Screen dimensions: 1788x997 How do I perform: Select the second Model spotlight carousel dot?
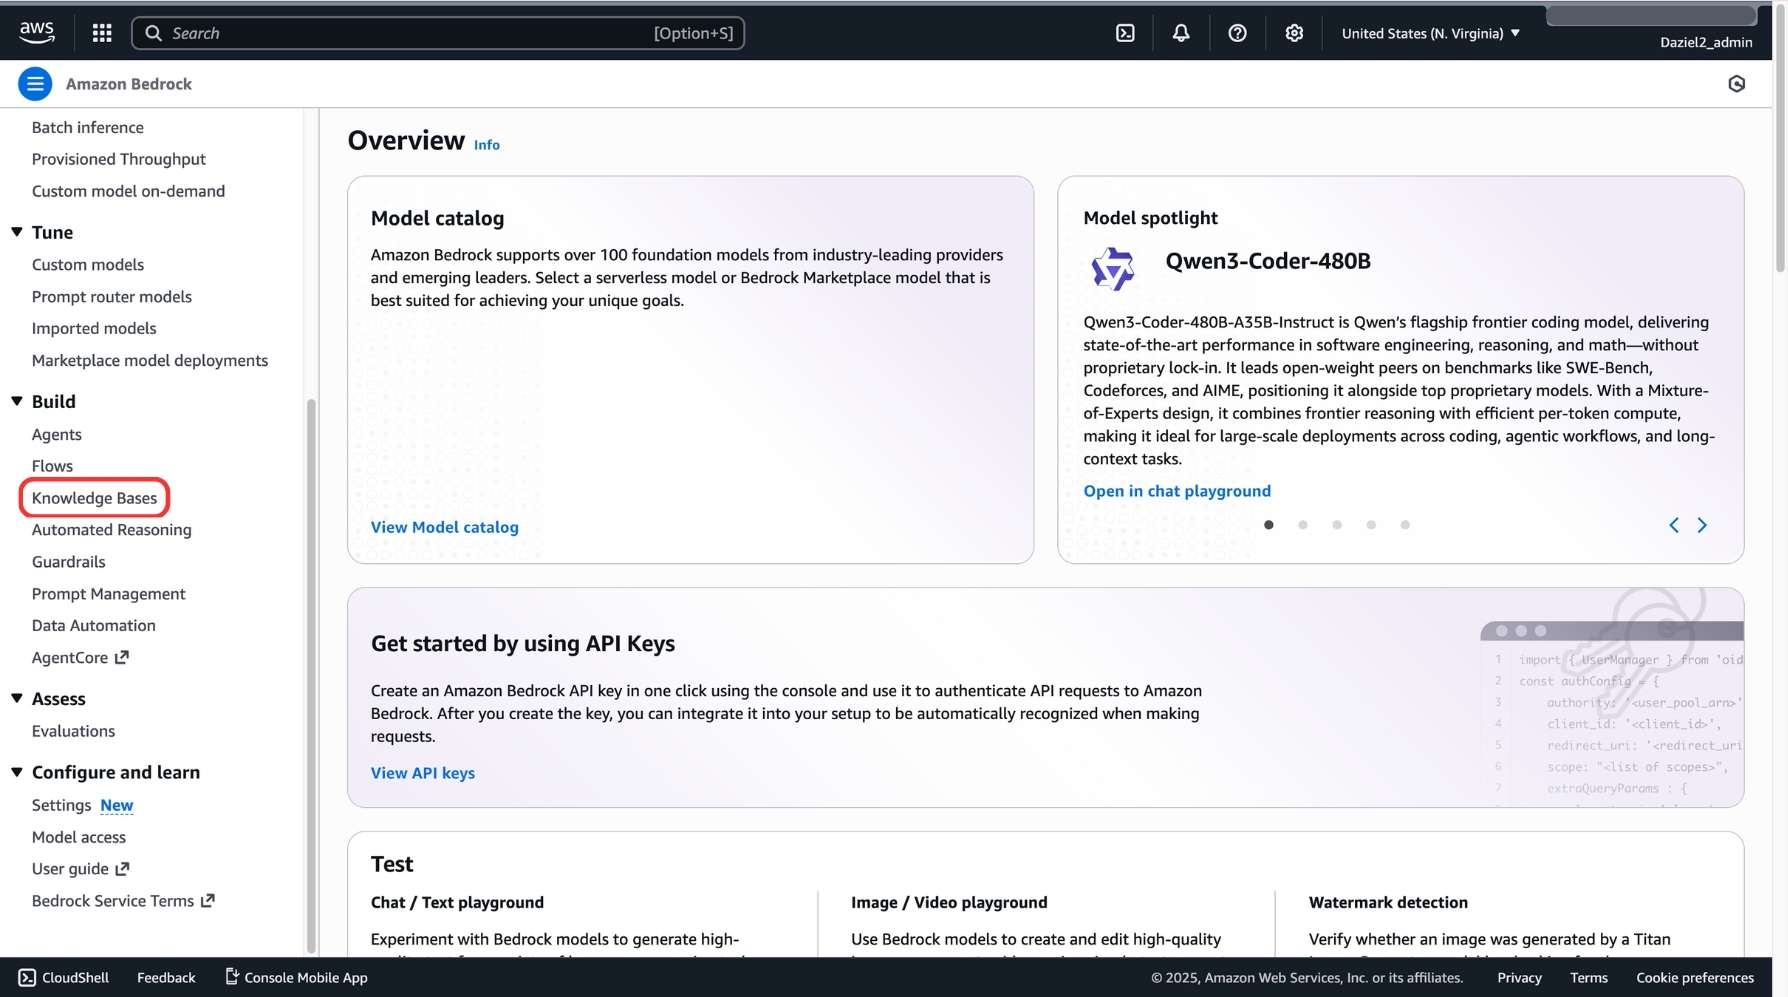[x=1303, y=524]
